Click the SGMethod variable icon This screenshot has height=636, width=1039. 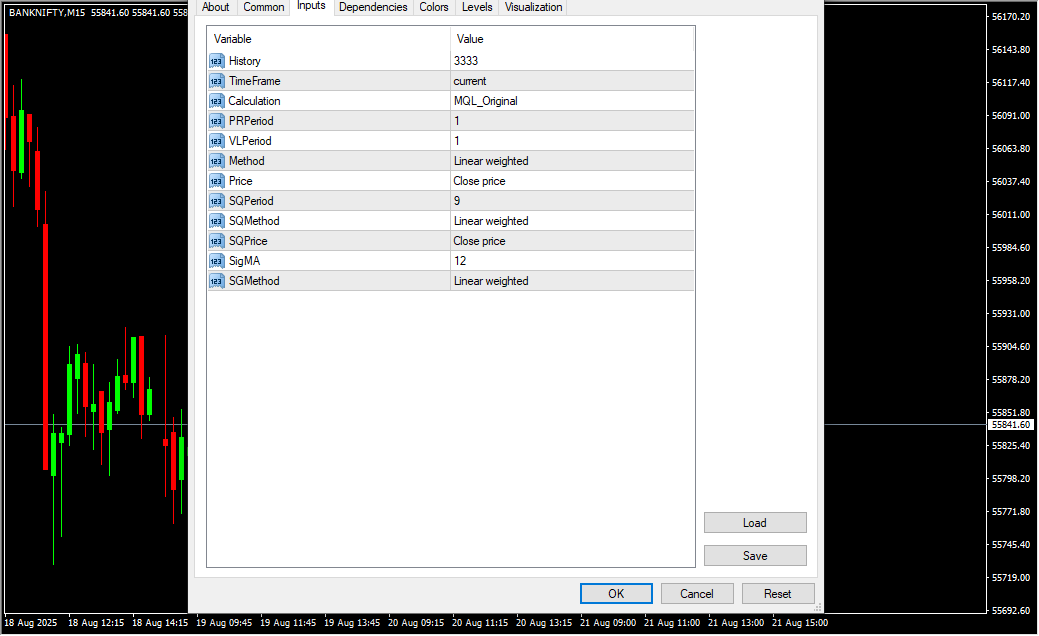point(216,281)
